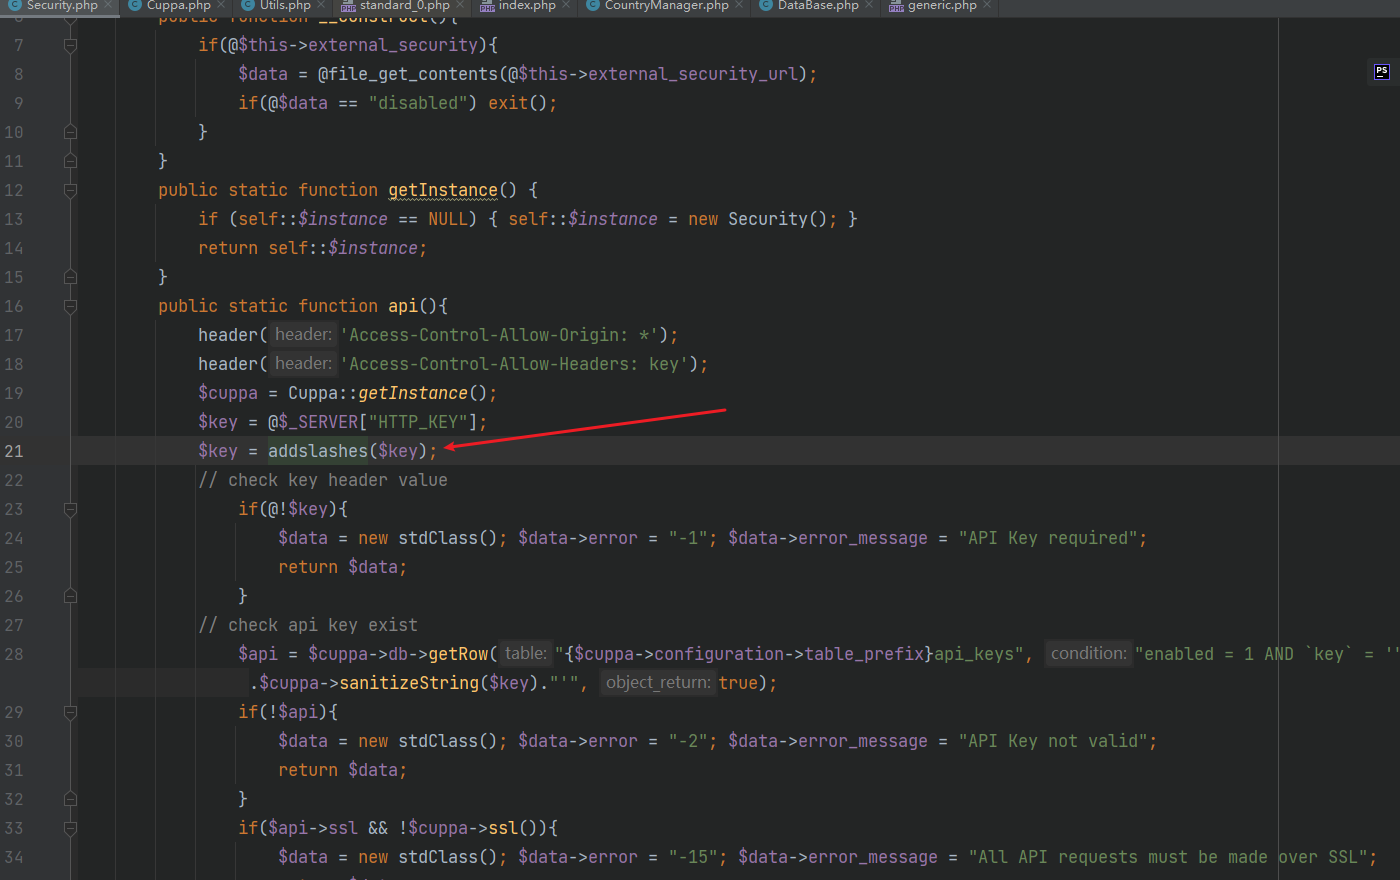Click line number 21 in the gutter
Viewport: 1400px width, 880px height.
pos(13,451)
